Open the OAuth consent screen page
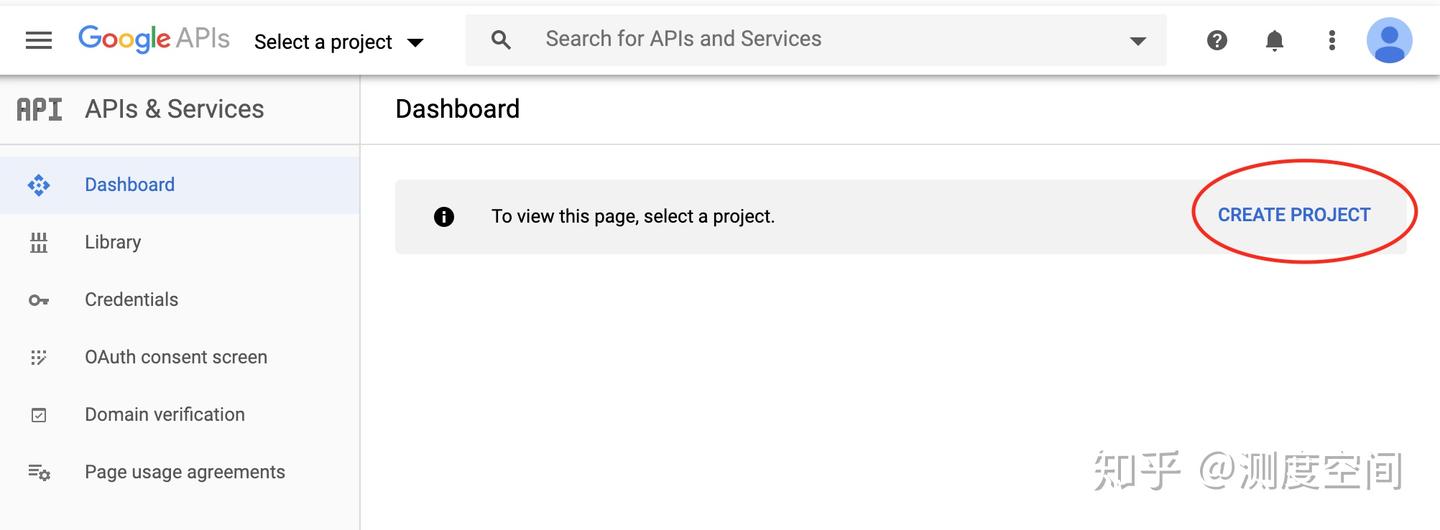 point(176,357)
